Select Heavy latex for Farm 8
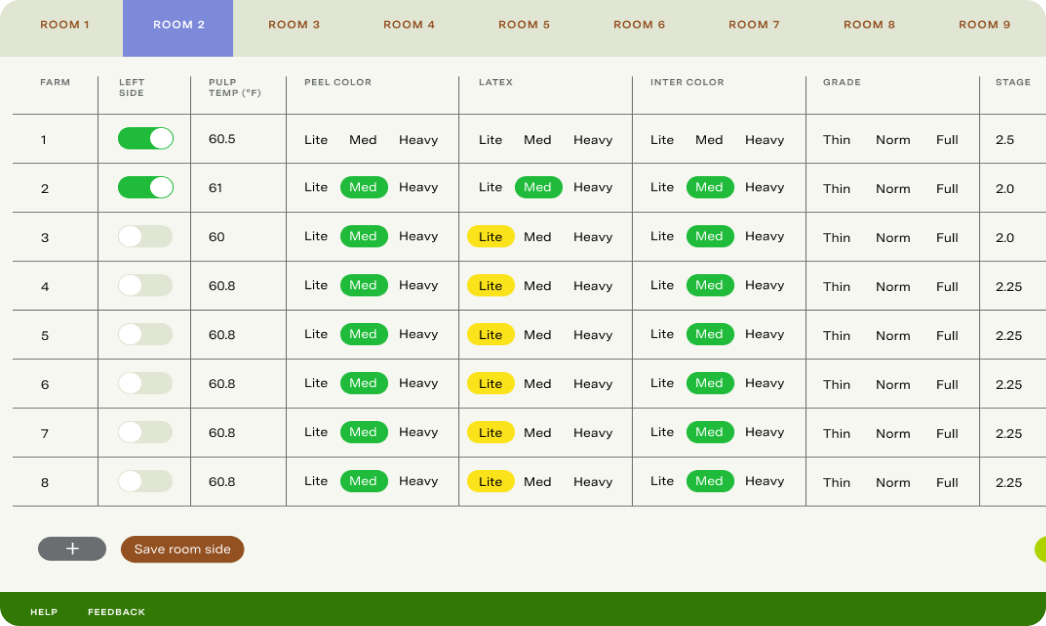This screenshot has width=1046, height=626. 592,481
